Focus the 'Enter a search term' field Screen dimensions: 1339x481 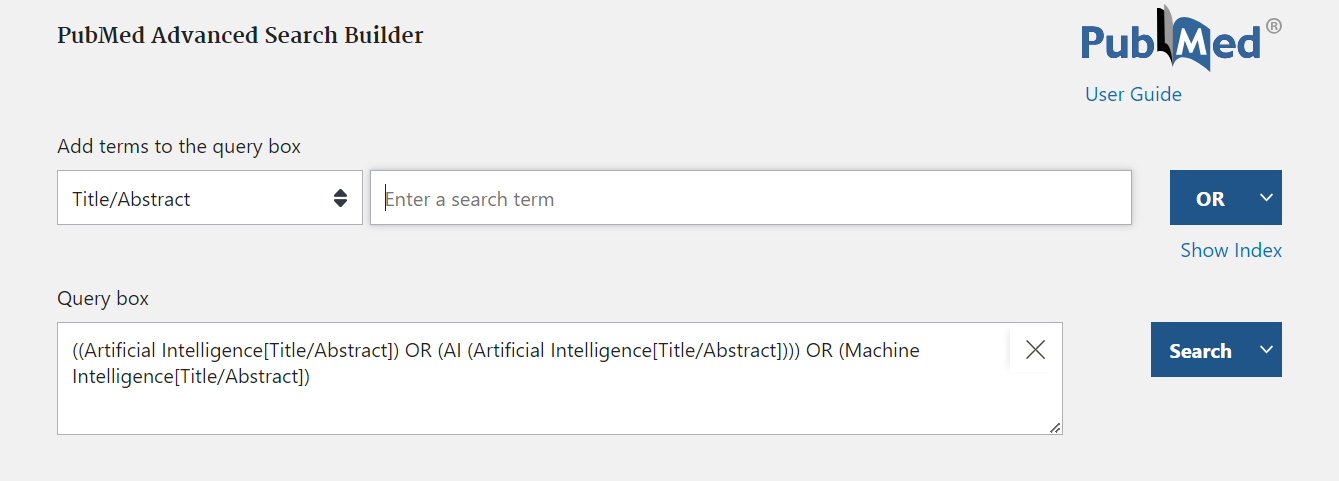[750, 198]
